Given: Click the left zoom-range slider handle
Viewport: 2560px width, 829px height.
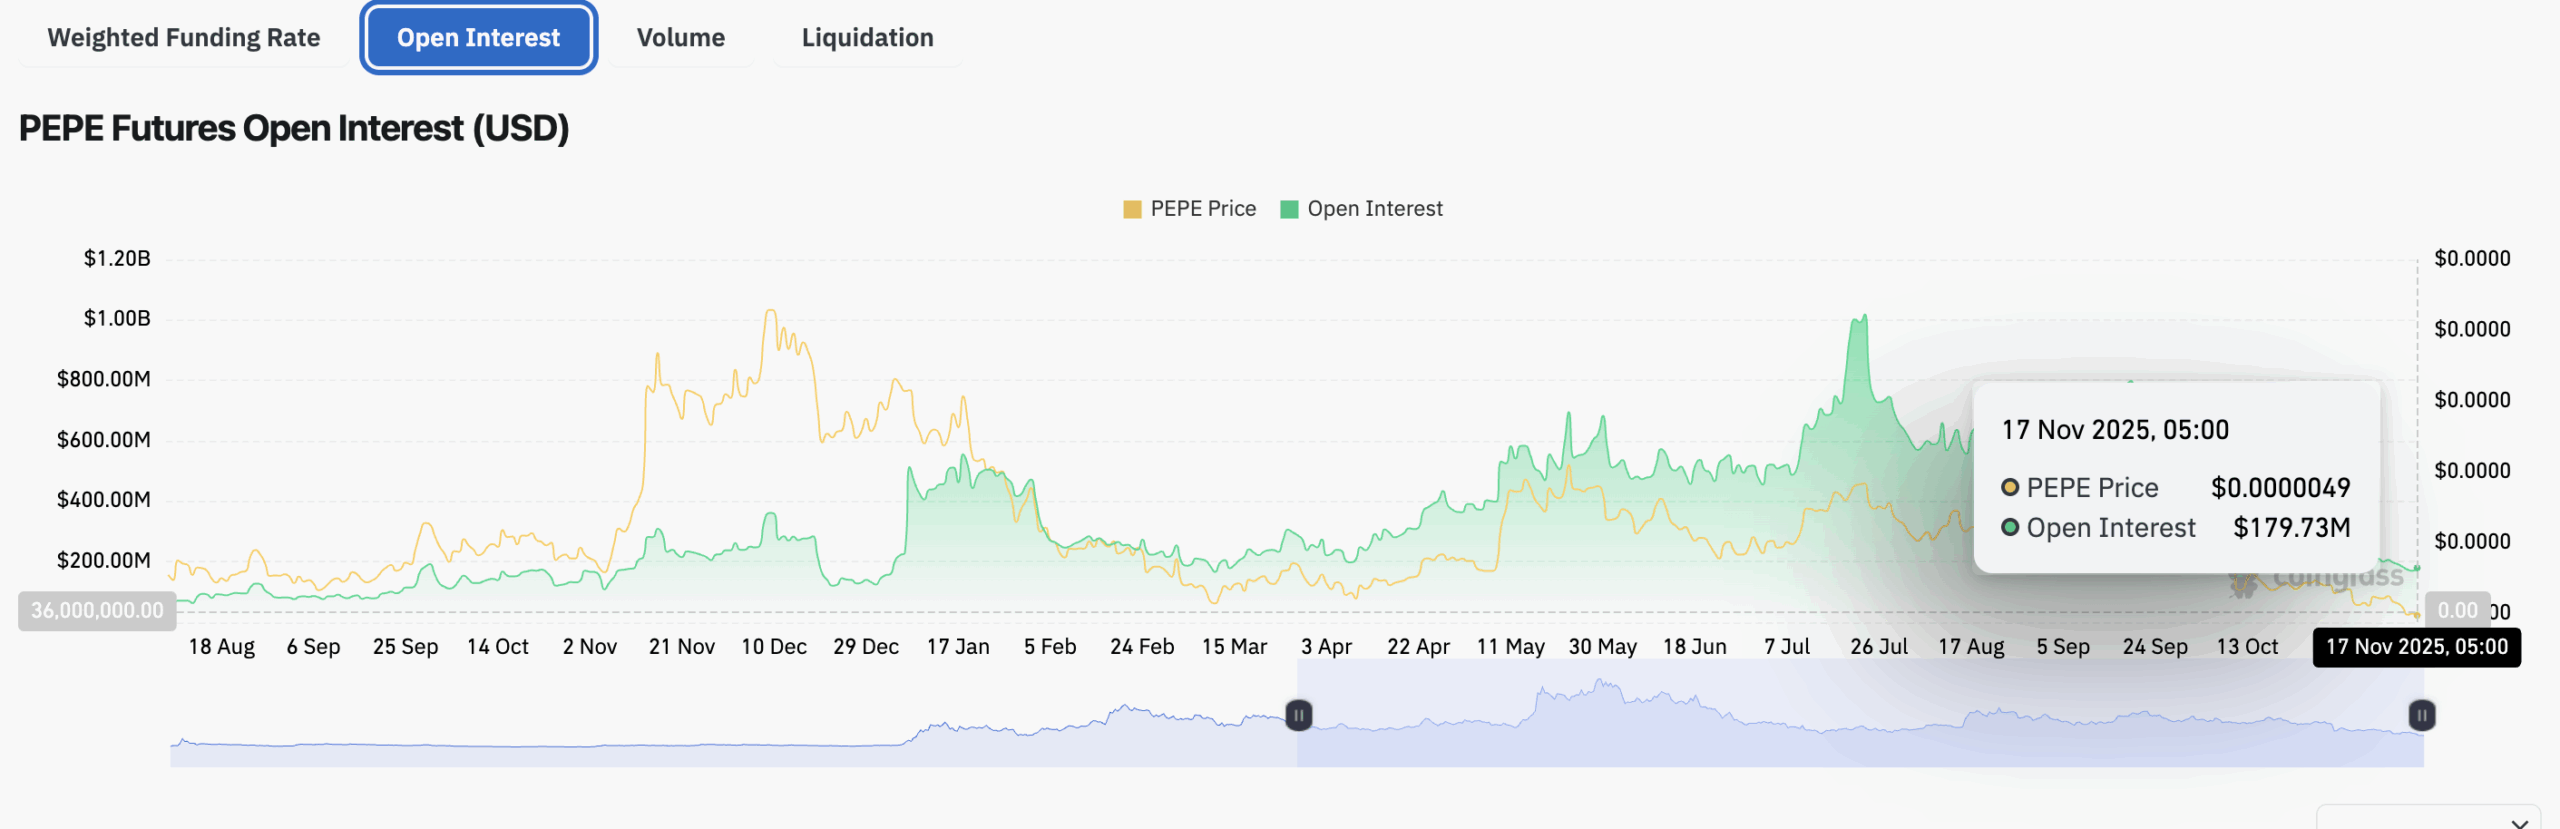Looking at the screenshot, I should point(1298,715).
